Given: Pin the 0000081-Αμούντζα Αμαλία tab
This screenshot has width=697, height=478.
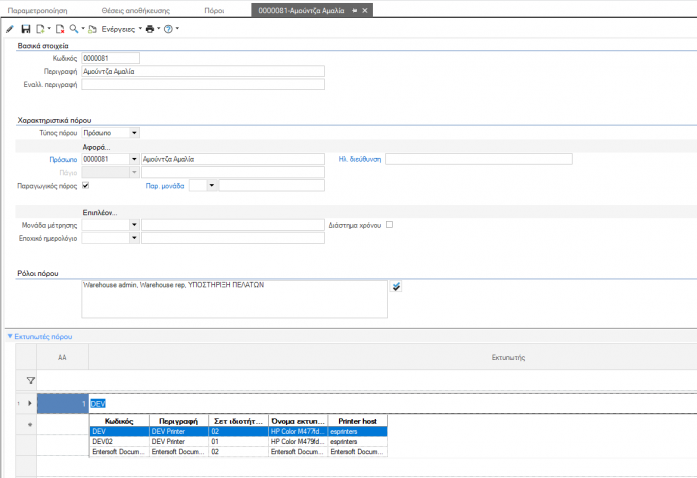Looking at the screenshot, I should pos(355,10).
